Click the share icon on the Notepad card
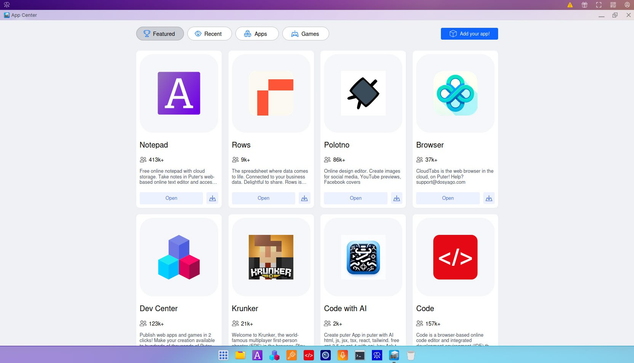This screenshot has height=363, width=634. (x=212, y=198)
